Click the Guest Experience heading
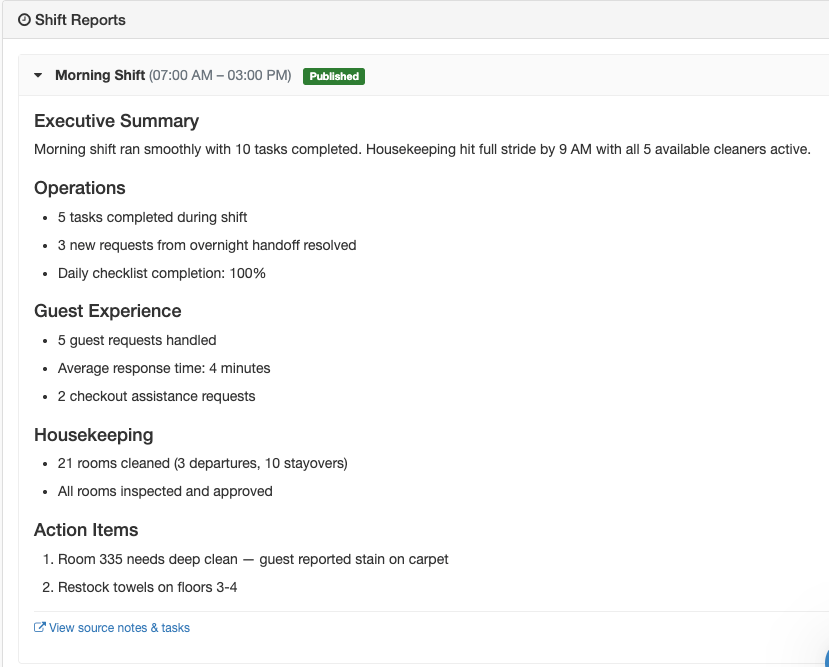The width and height of the screenshot is (829, 667). [x=108, y=311]
